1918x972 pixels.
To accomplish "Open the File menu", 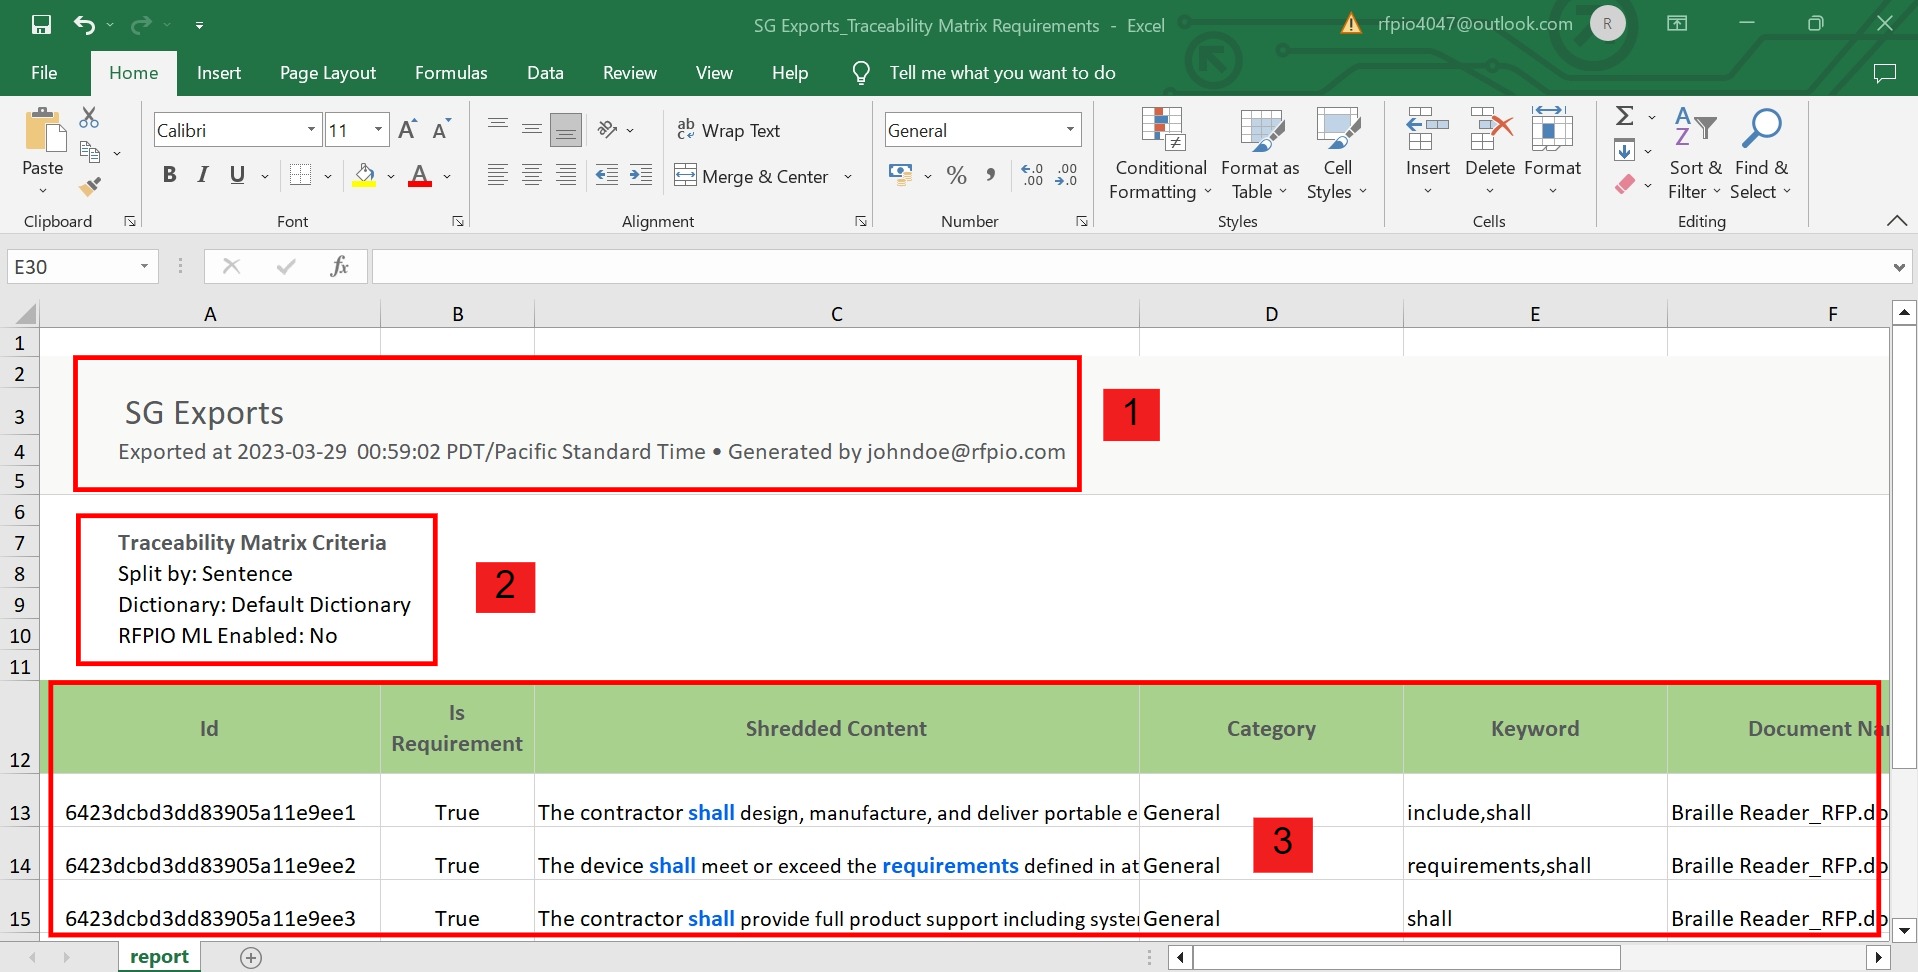I will tap(44, 73).
